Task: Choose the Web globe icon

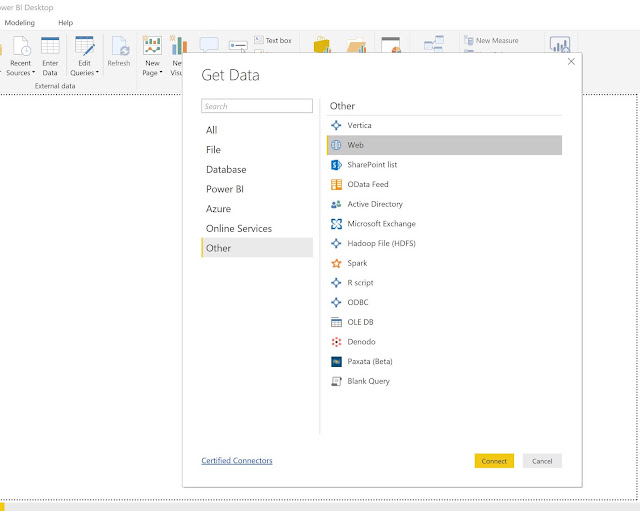Action: click(x=336, y=145)
